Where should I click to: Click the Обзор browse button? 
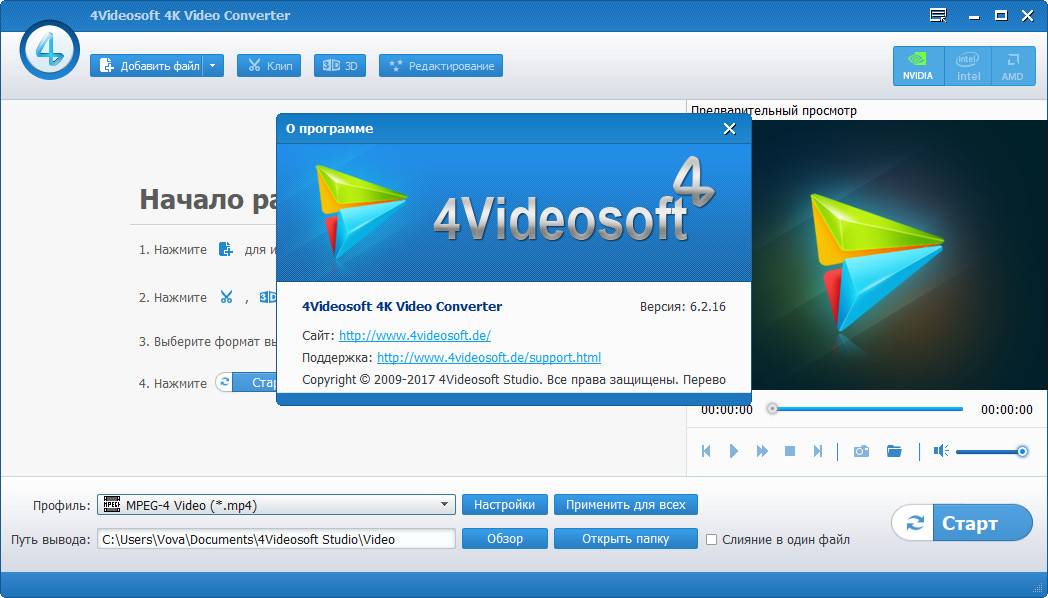click(x=505, y=539)
